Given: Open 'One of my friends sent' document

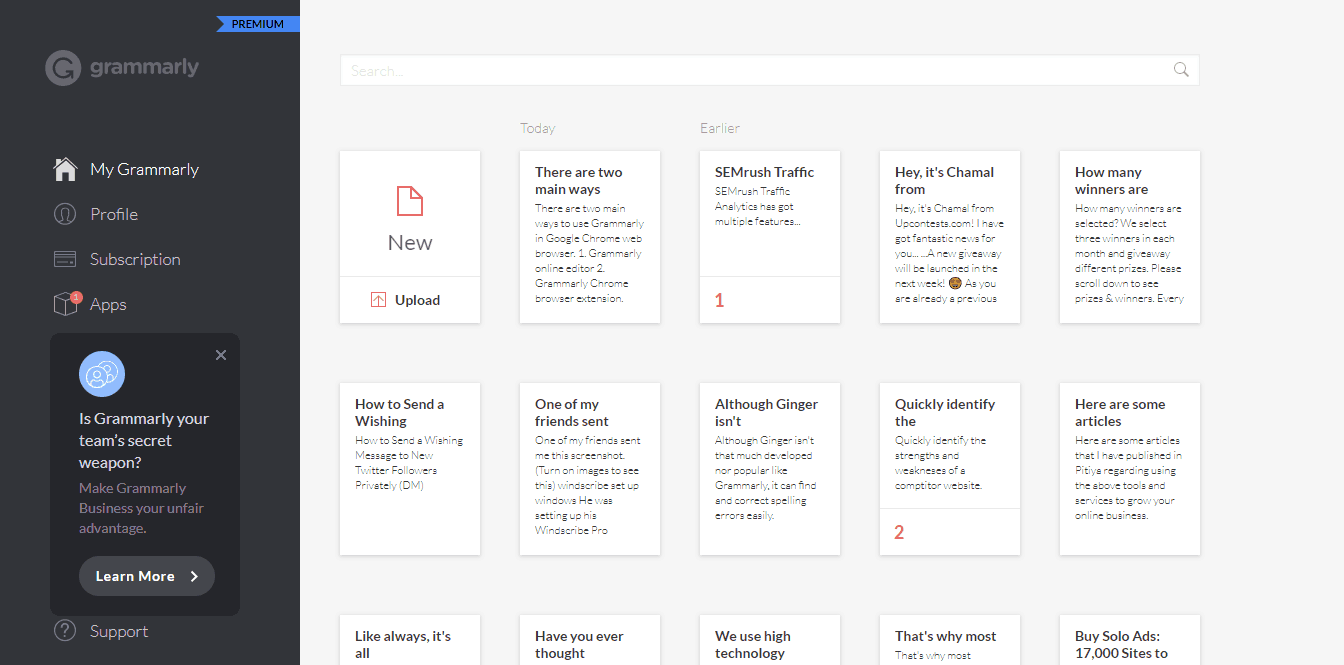Looking at the screenshot, I should click(x=590, y=469).
